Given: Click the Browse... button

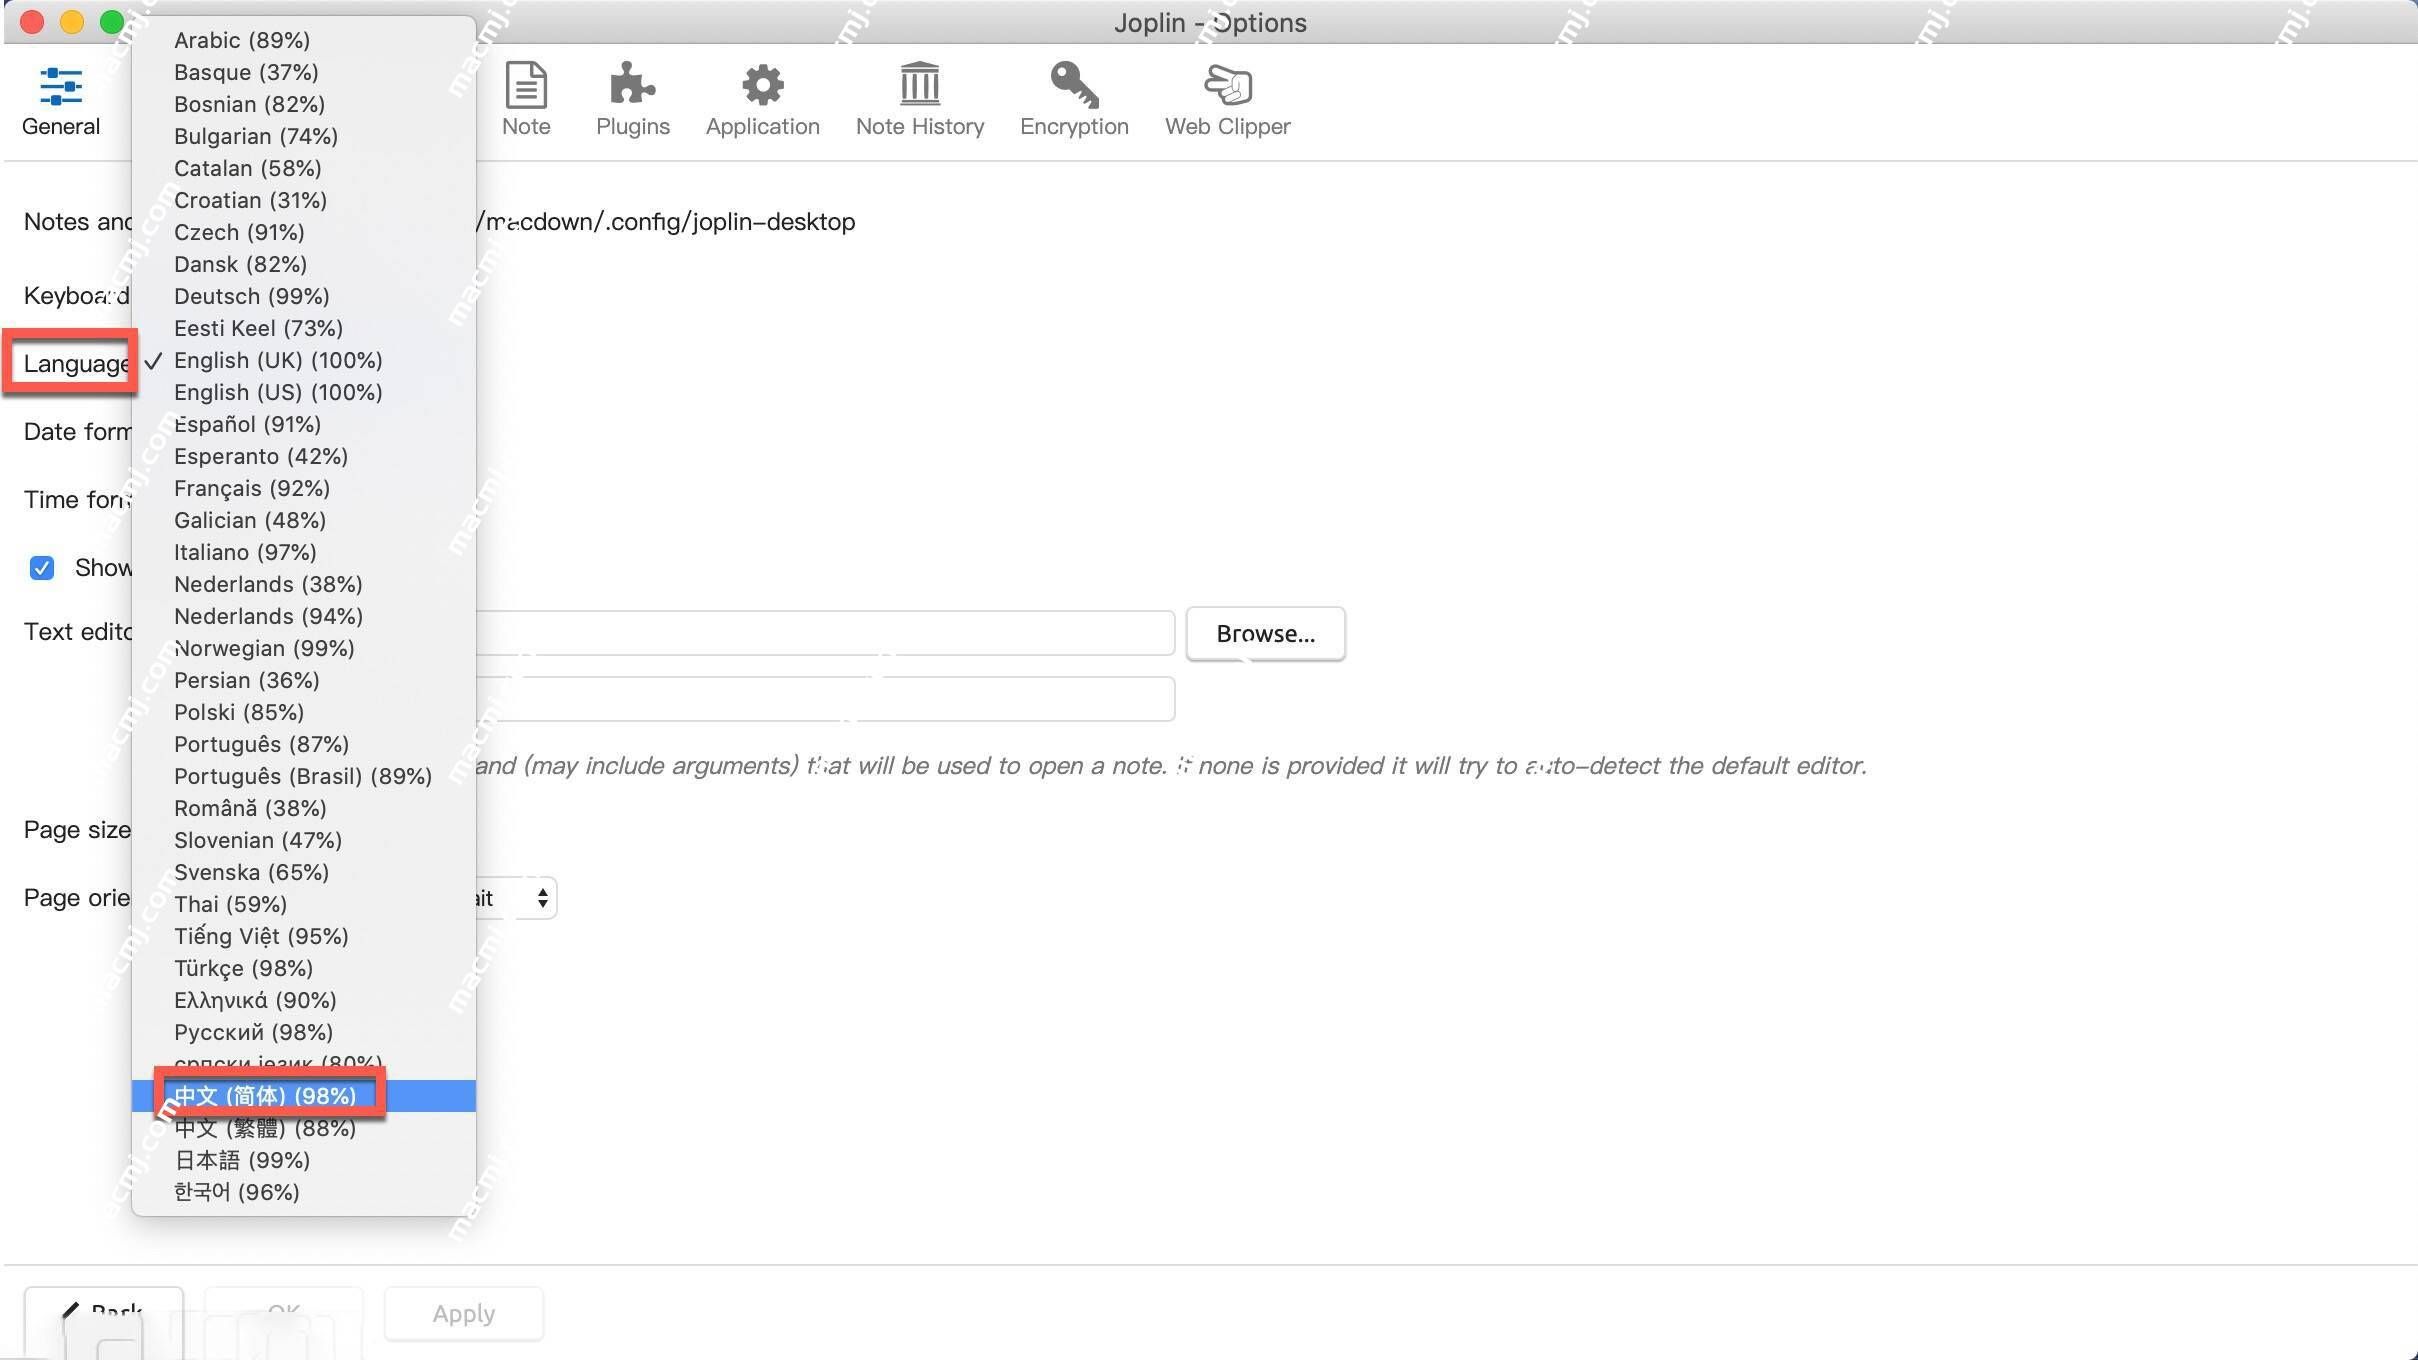Looking at the screenshot, I should coord(1265,634).
